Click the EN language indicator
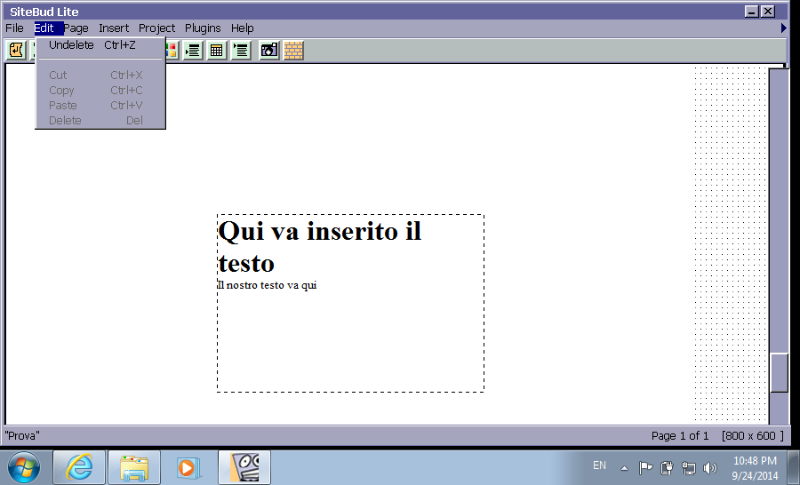The width and height of the screenshot is (800, 485). tap(599, 465)
